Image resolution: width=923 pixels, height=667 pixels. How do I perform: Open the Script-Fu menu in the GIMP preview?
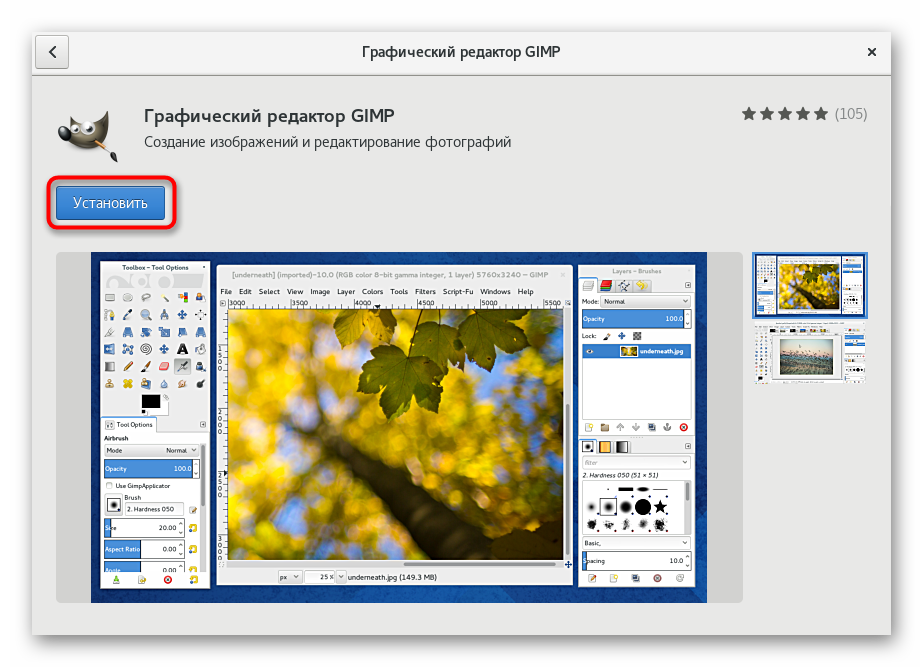(x=458, y=291)
